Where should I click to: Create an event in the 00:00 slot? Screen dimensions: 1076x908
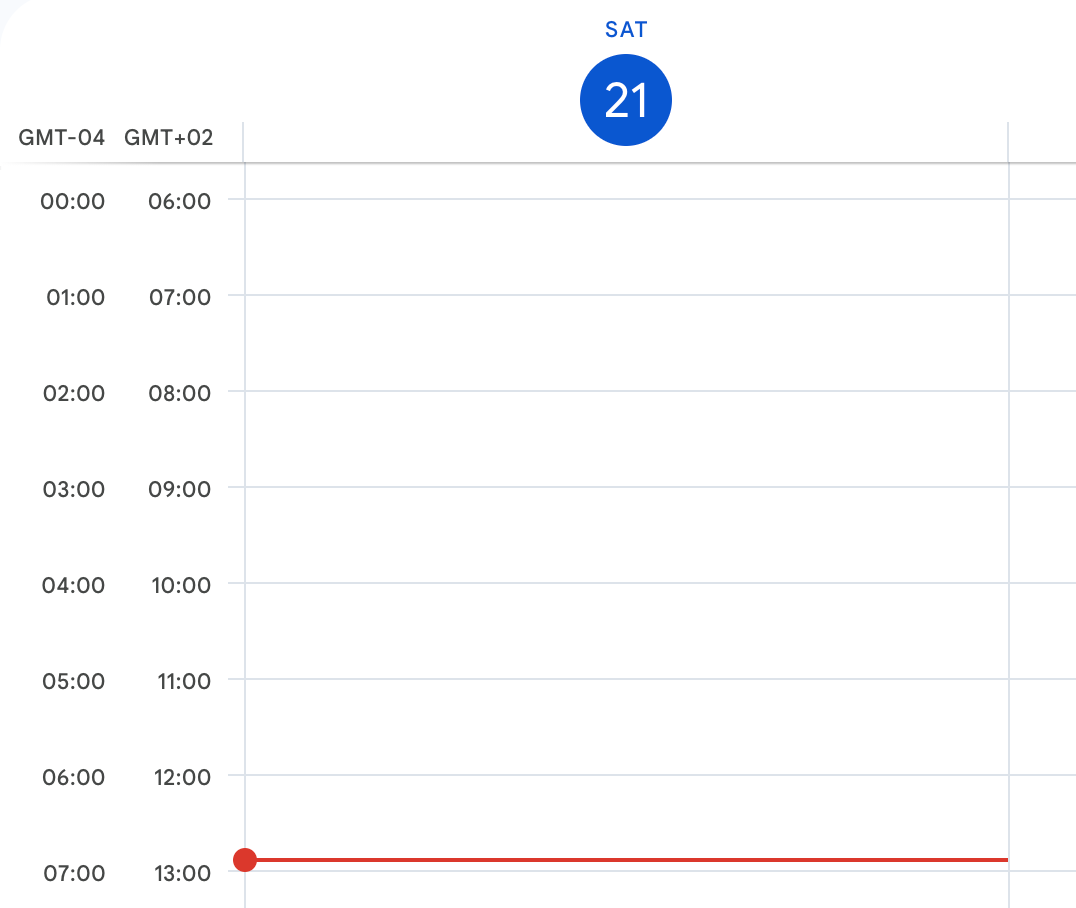(x=627, y=247)
